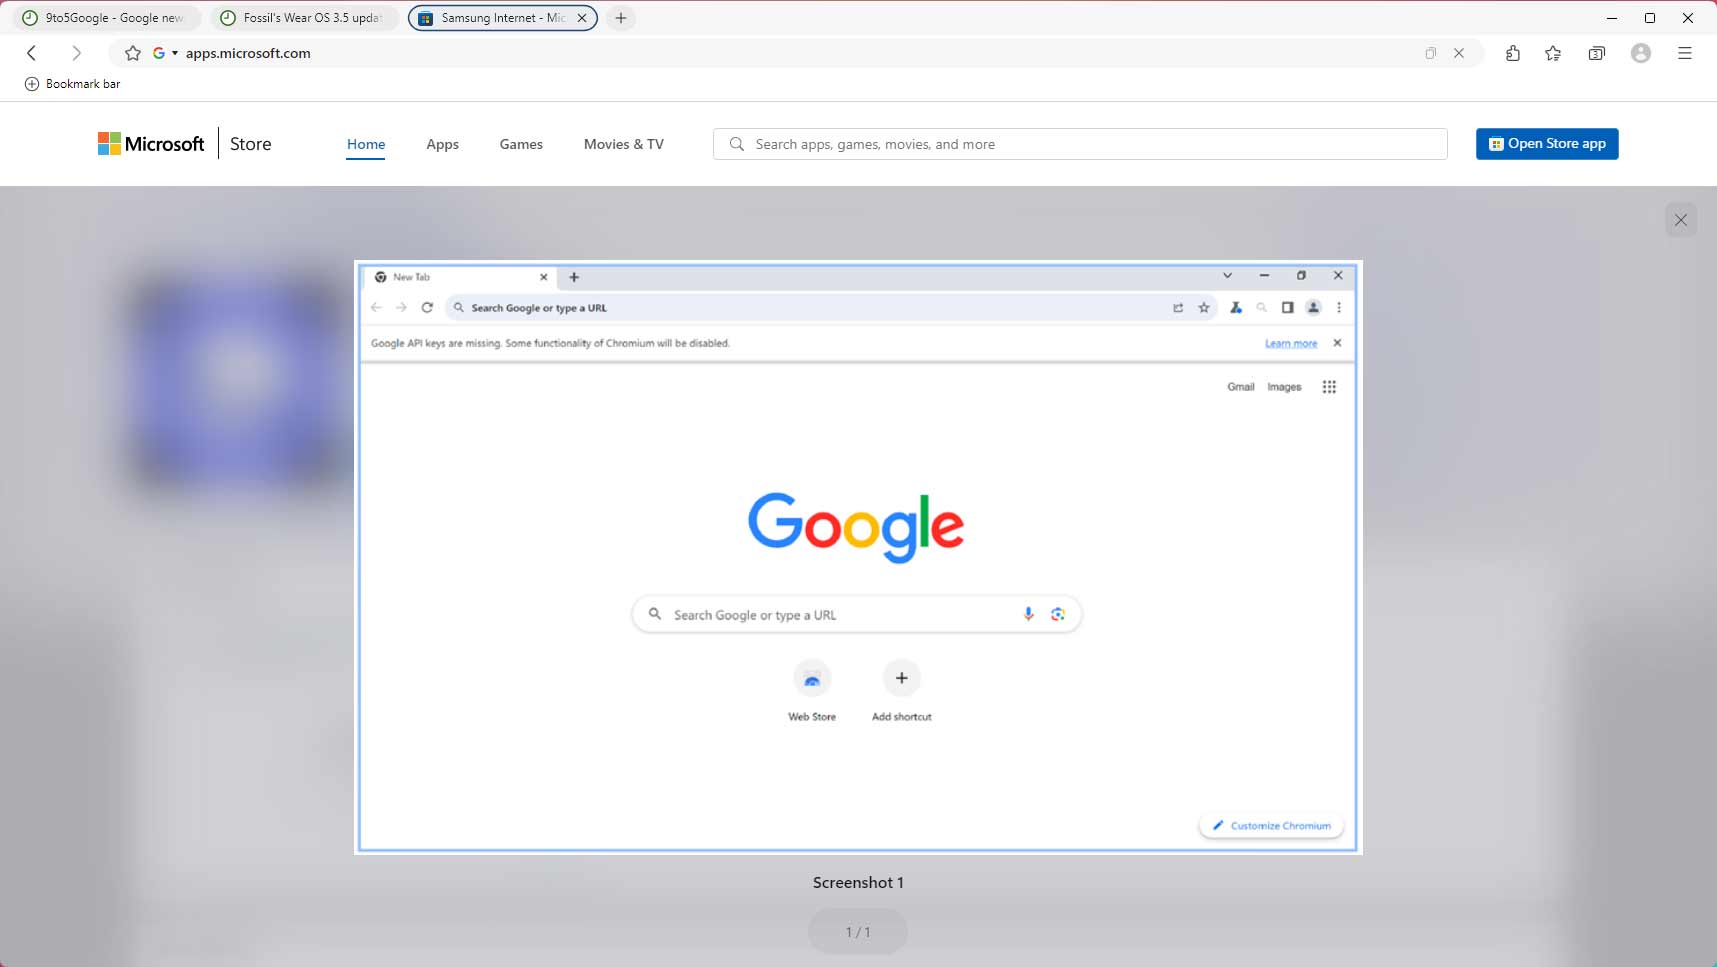The height and width of the screenshot is (967, 1717).
Task: Click the enlarged Screenshot 1 image
Action: [x=858, y=557]
